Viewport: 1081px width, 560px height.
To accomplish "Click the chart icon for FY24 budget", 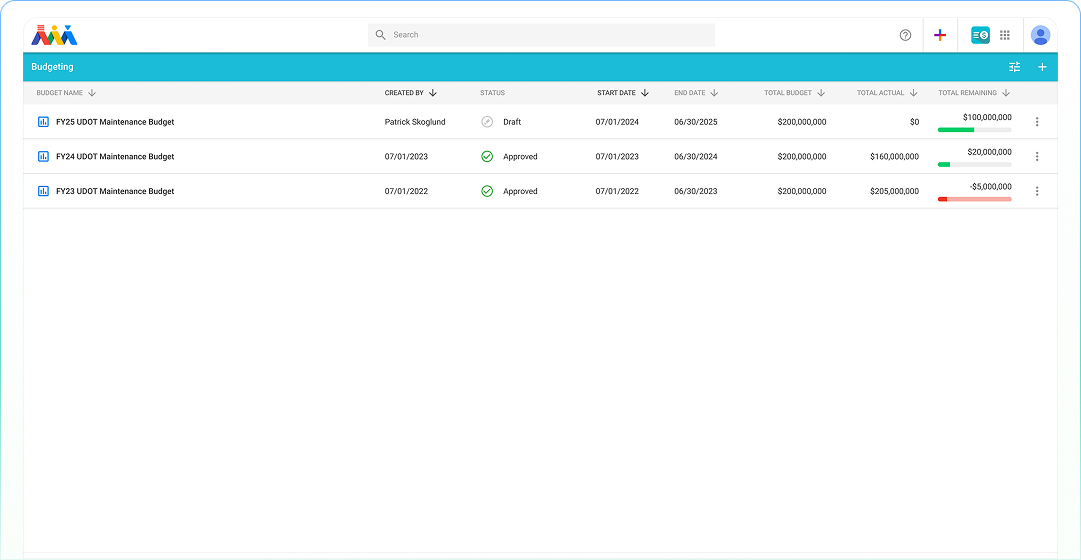I will tap(43, 157).
